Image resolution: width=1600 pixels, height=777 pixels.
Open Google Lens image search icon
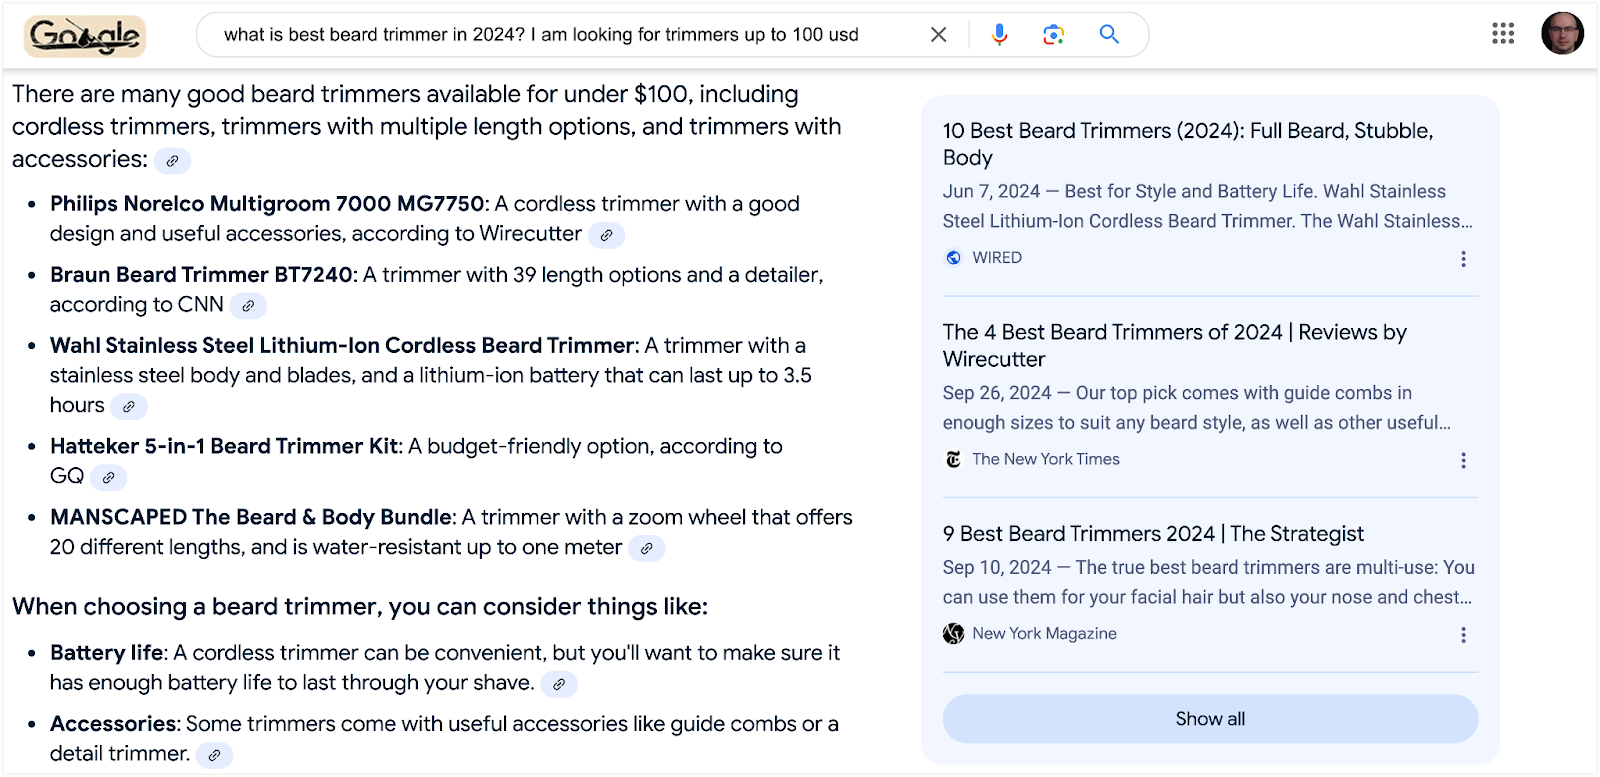coord(1053,35)
